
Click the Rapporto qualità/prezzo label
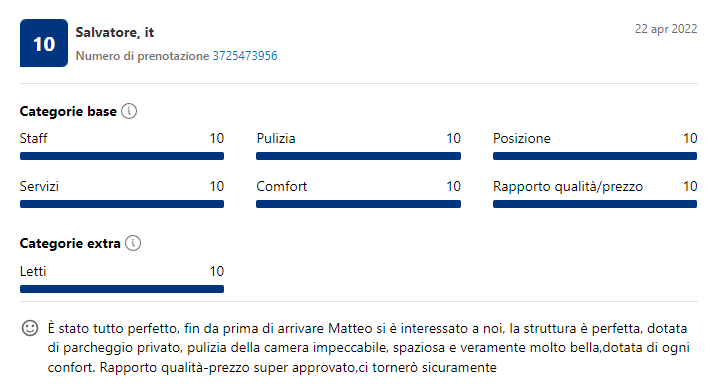pos(567,187)
